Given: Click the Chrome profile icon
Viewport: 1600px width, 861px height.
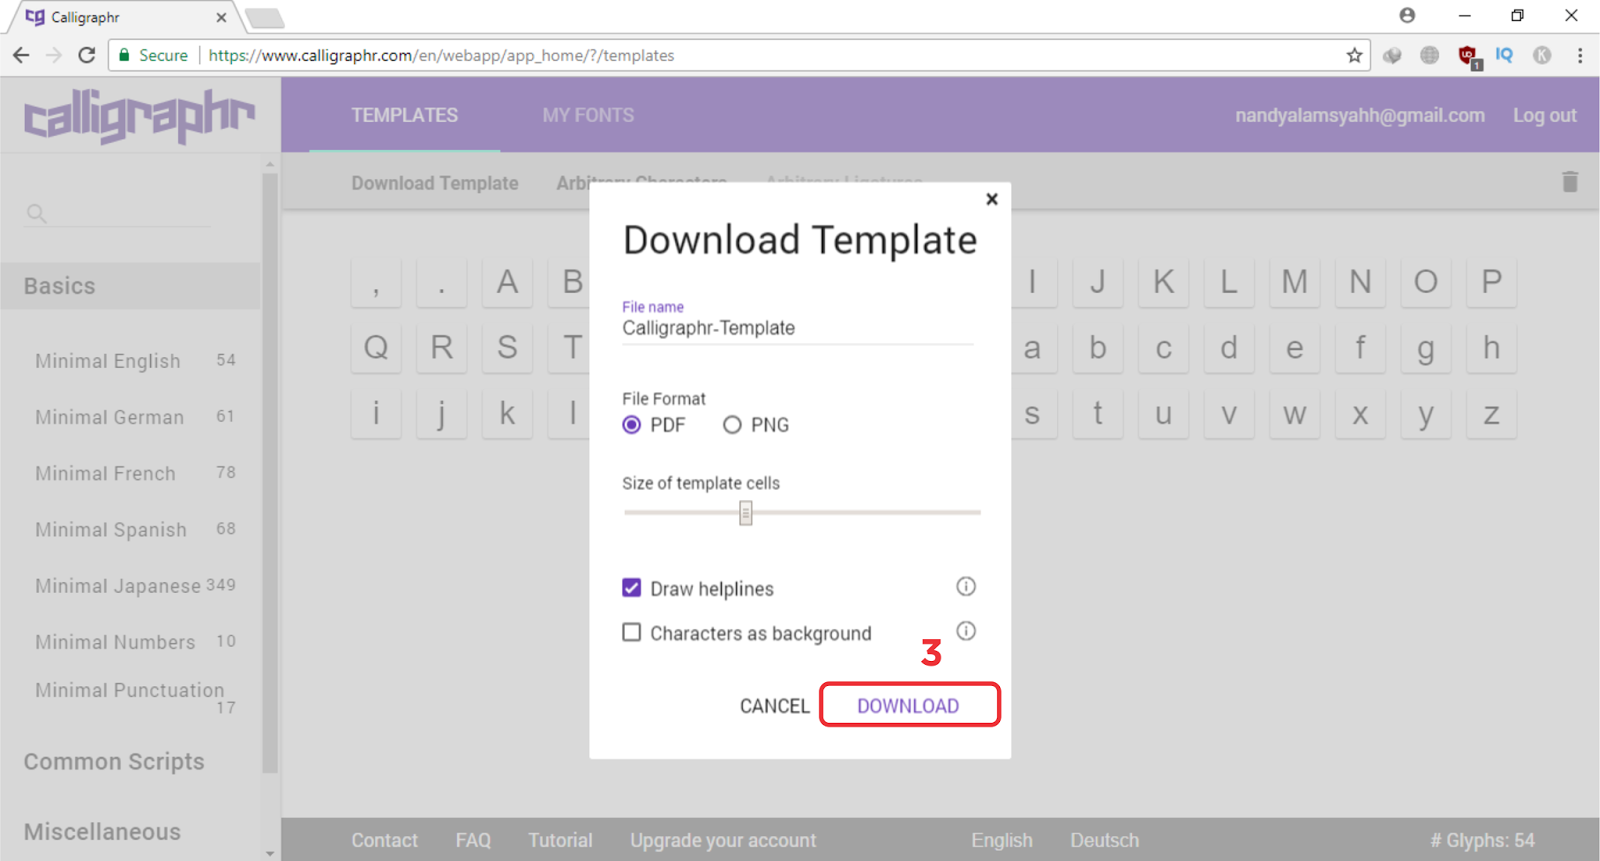Looking at the screenshot, I should pyautogui.click(x=1407, y=15).
